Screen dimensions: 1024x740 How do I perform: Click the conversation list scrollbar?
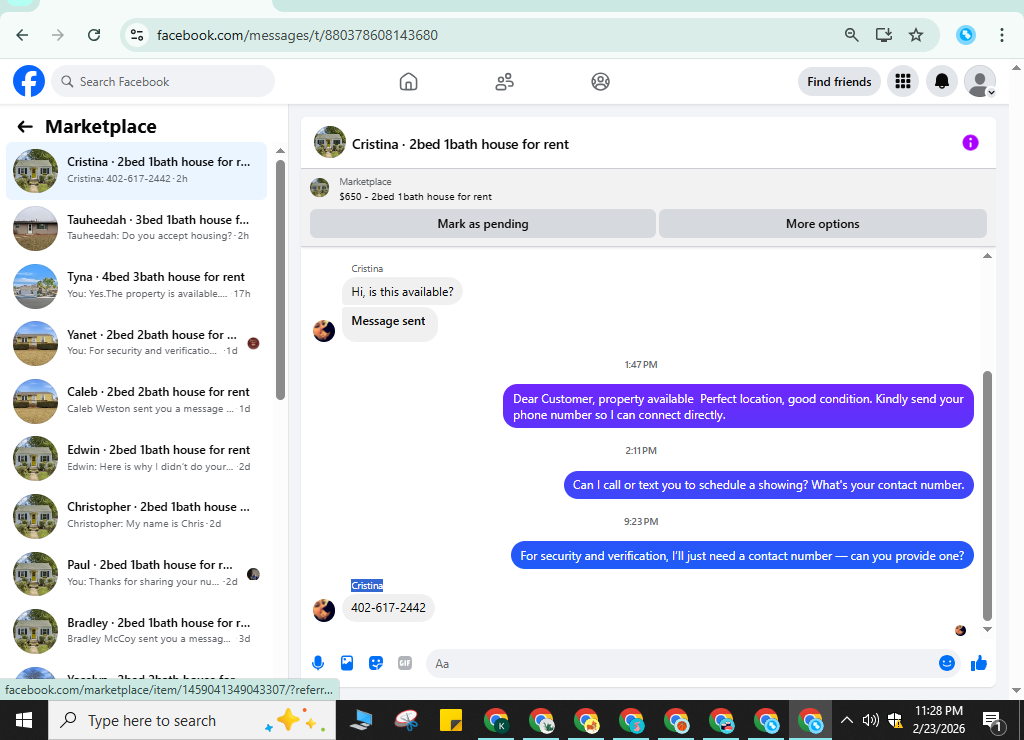coord(280,280)
